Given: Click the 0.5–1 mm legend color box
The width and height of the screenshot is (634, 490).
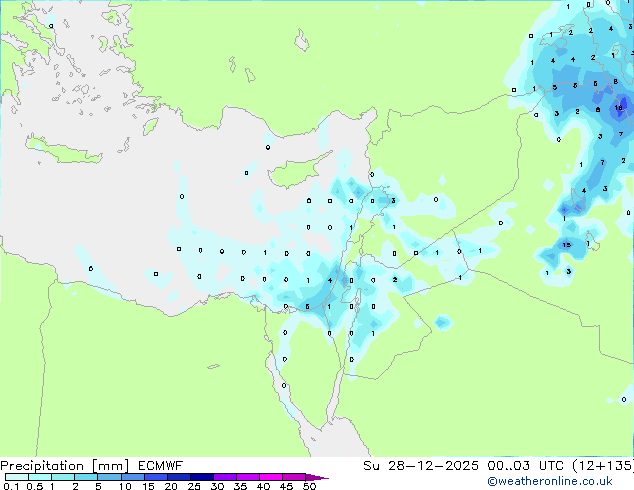Looking at the screenshot, I should [x=40, y=477].
